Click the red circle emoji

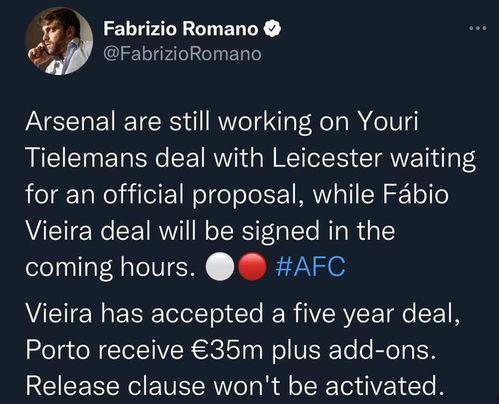(253, 267)
